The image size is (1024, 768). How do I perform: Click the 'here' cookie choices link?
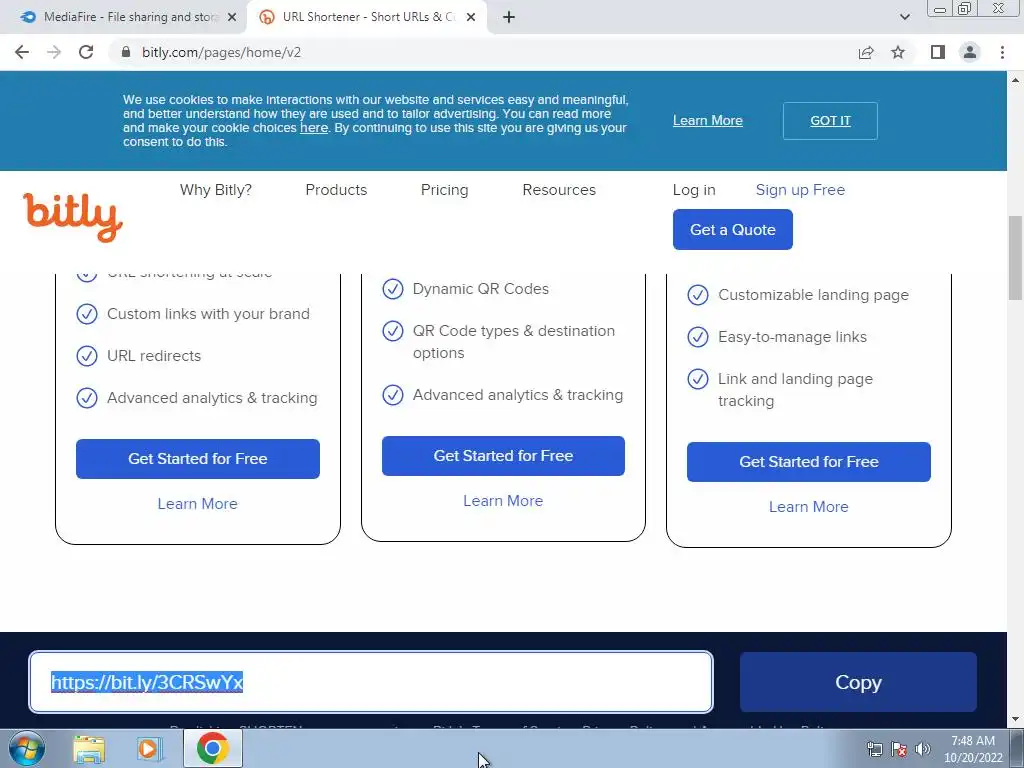(313, 128)
